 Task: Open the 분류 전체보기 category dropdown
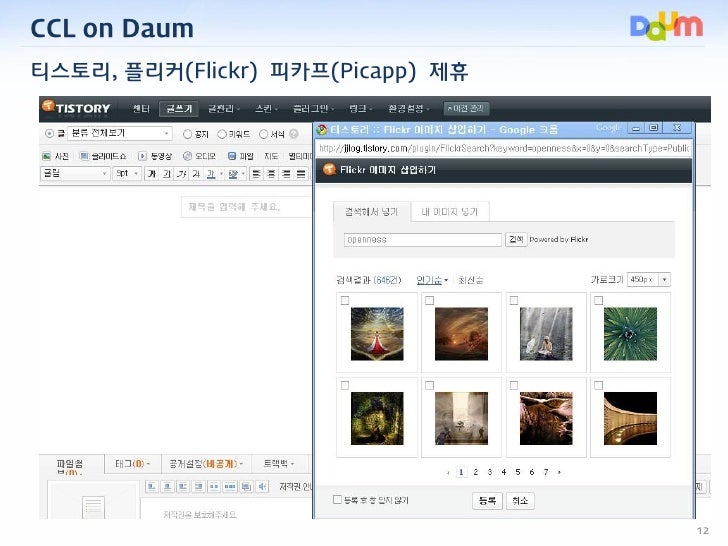120,133
